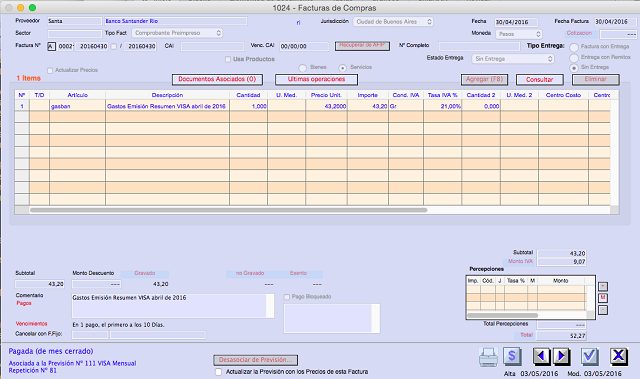
Task: Tick the Usa Productos checkbox
Action: pyautogui.click(x=228, y=60)
